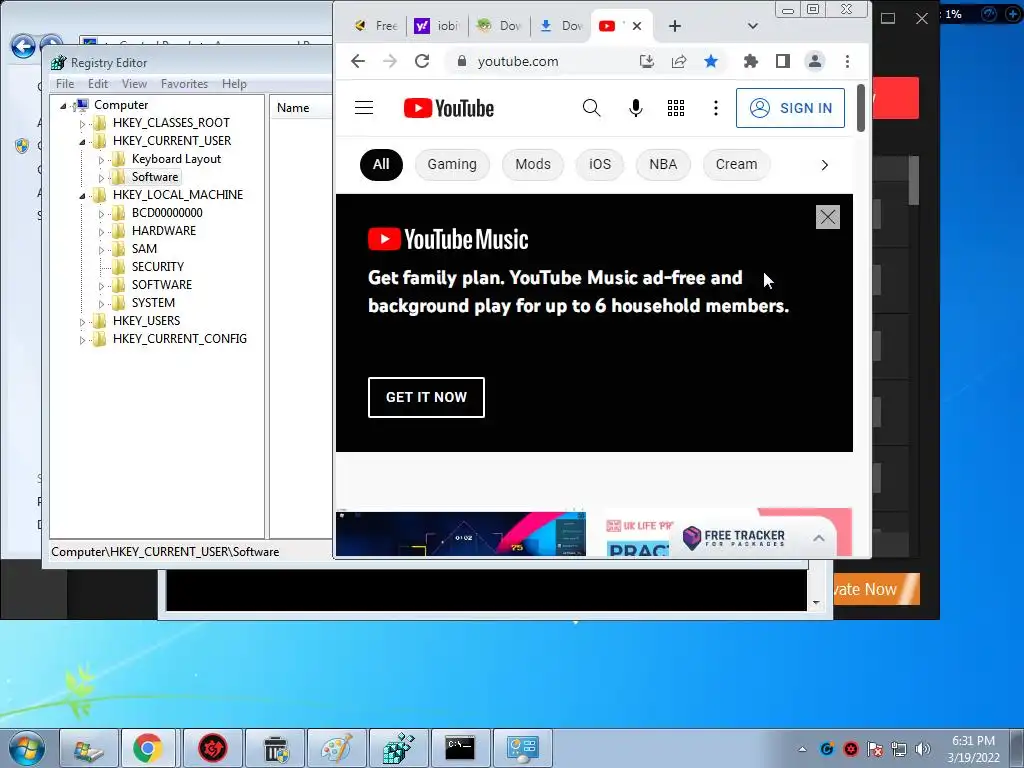Open Chrome from the taskbar
Image resolution: width=1024 pixels, height=768 pixels.
148,748
